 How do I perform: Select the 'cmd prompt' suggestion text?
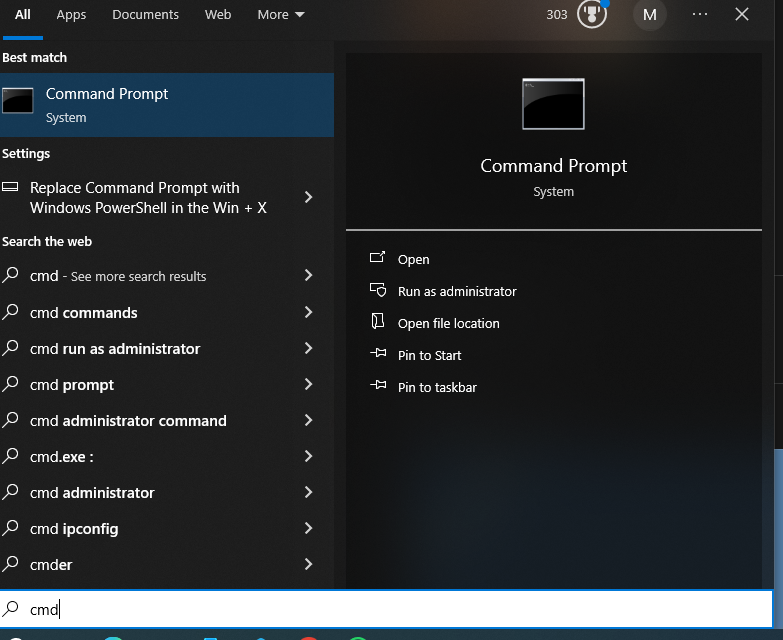[x=72, y=385]
